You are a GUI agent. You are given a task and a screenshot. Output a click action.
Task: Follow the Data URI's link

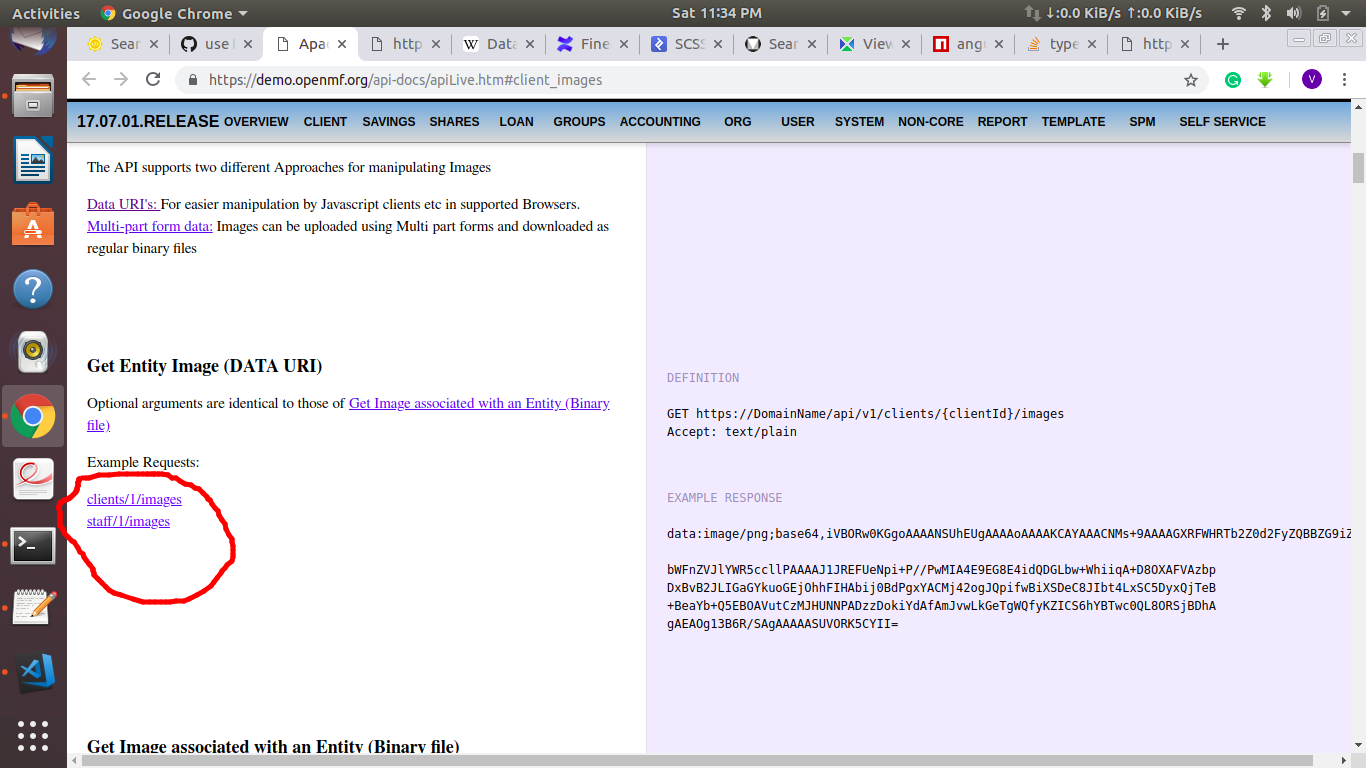pyautogui.click(x=122, y=204)
